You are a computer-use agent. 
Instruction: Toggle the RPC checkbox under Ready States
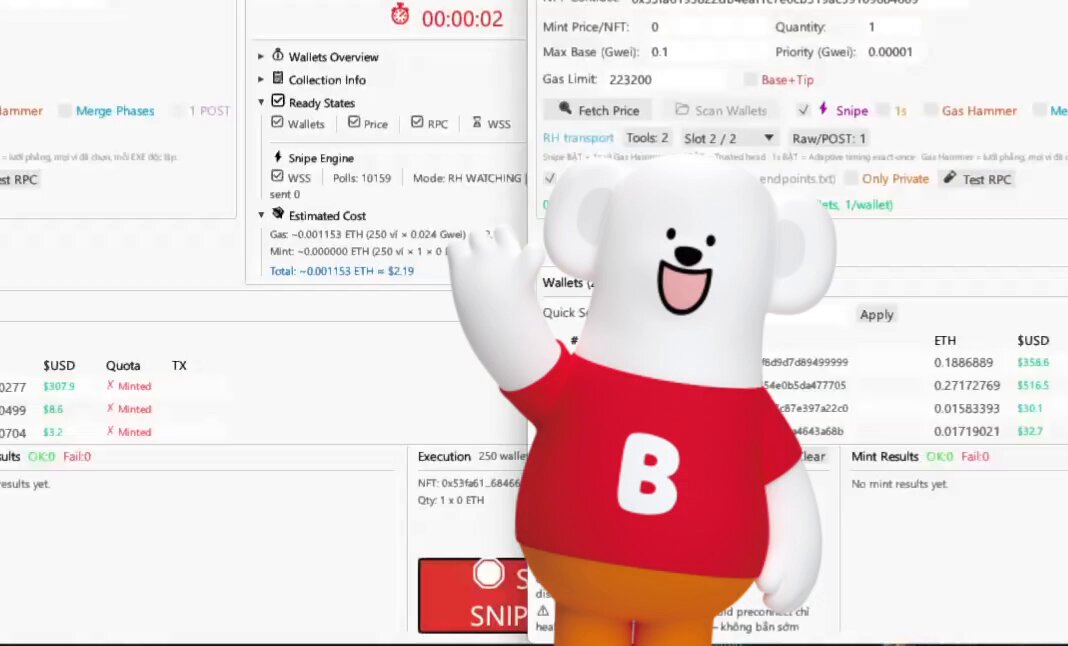(x=417, y=122)
